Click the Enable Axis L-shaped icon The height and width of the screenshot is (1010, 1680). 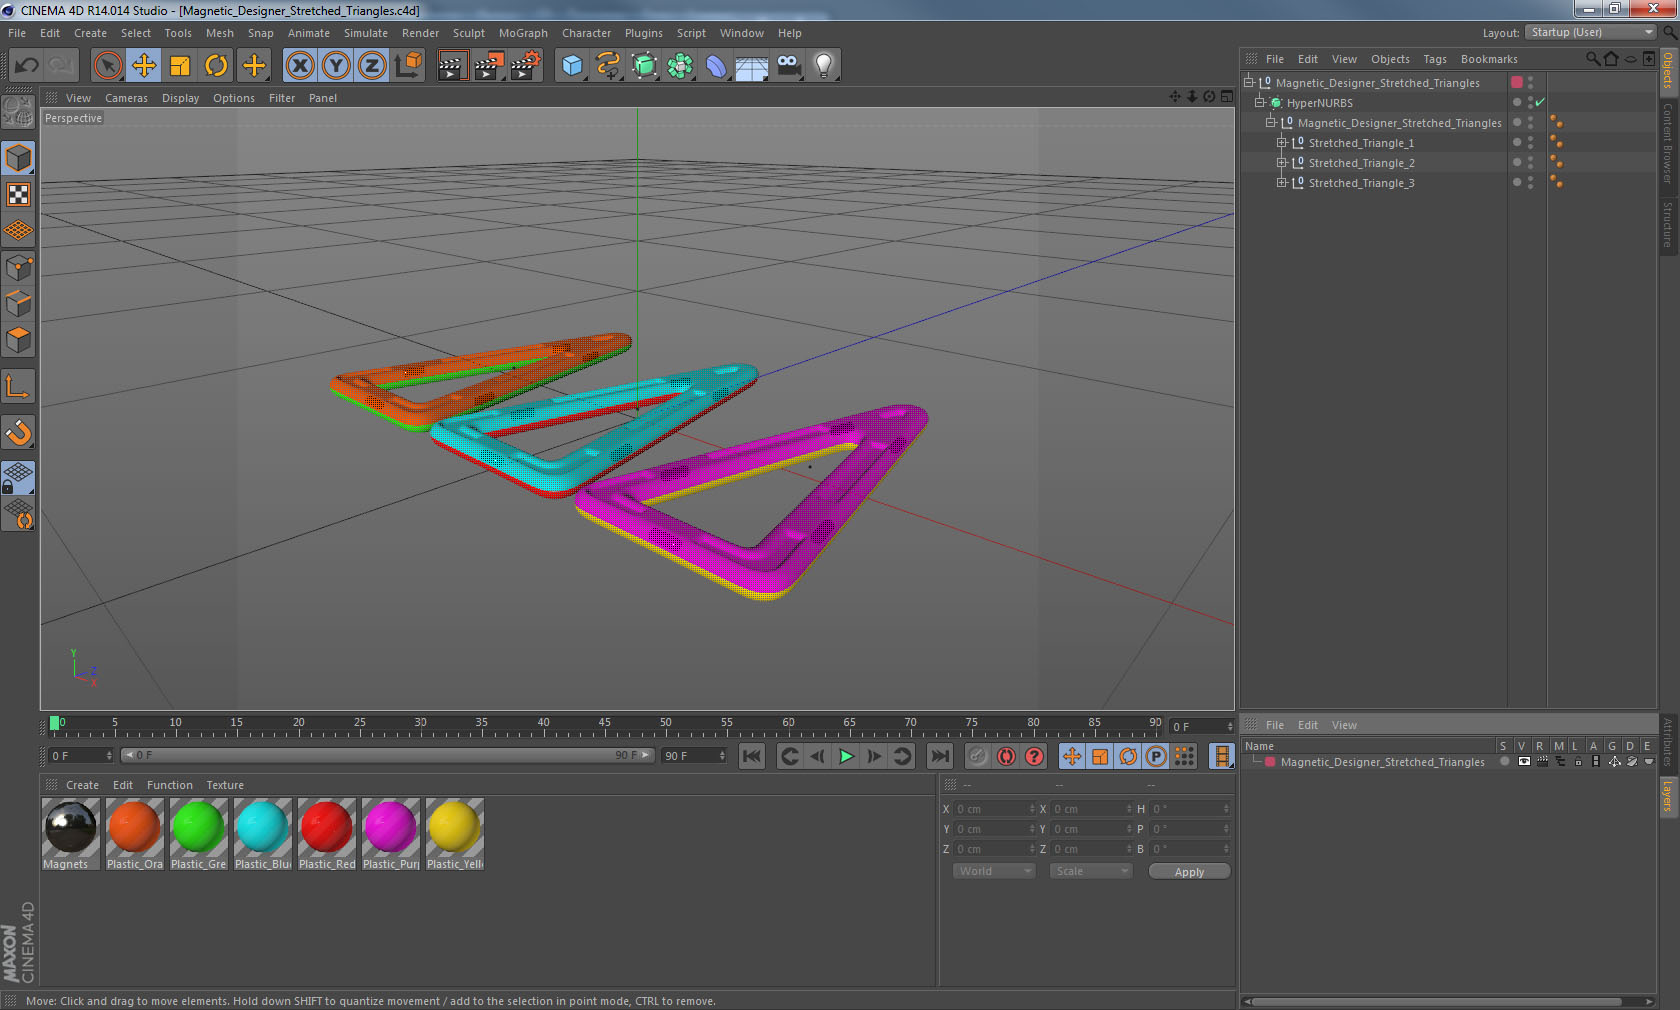tap(19, 386)
